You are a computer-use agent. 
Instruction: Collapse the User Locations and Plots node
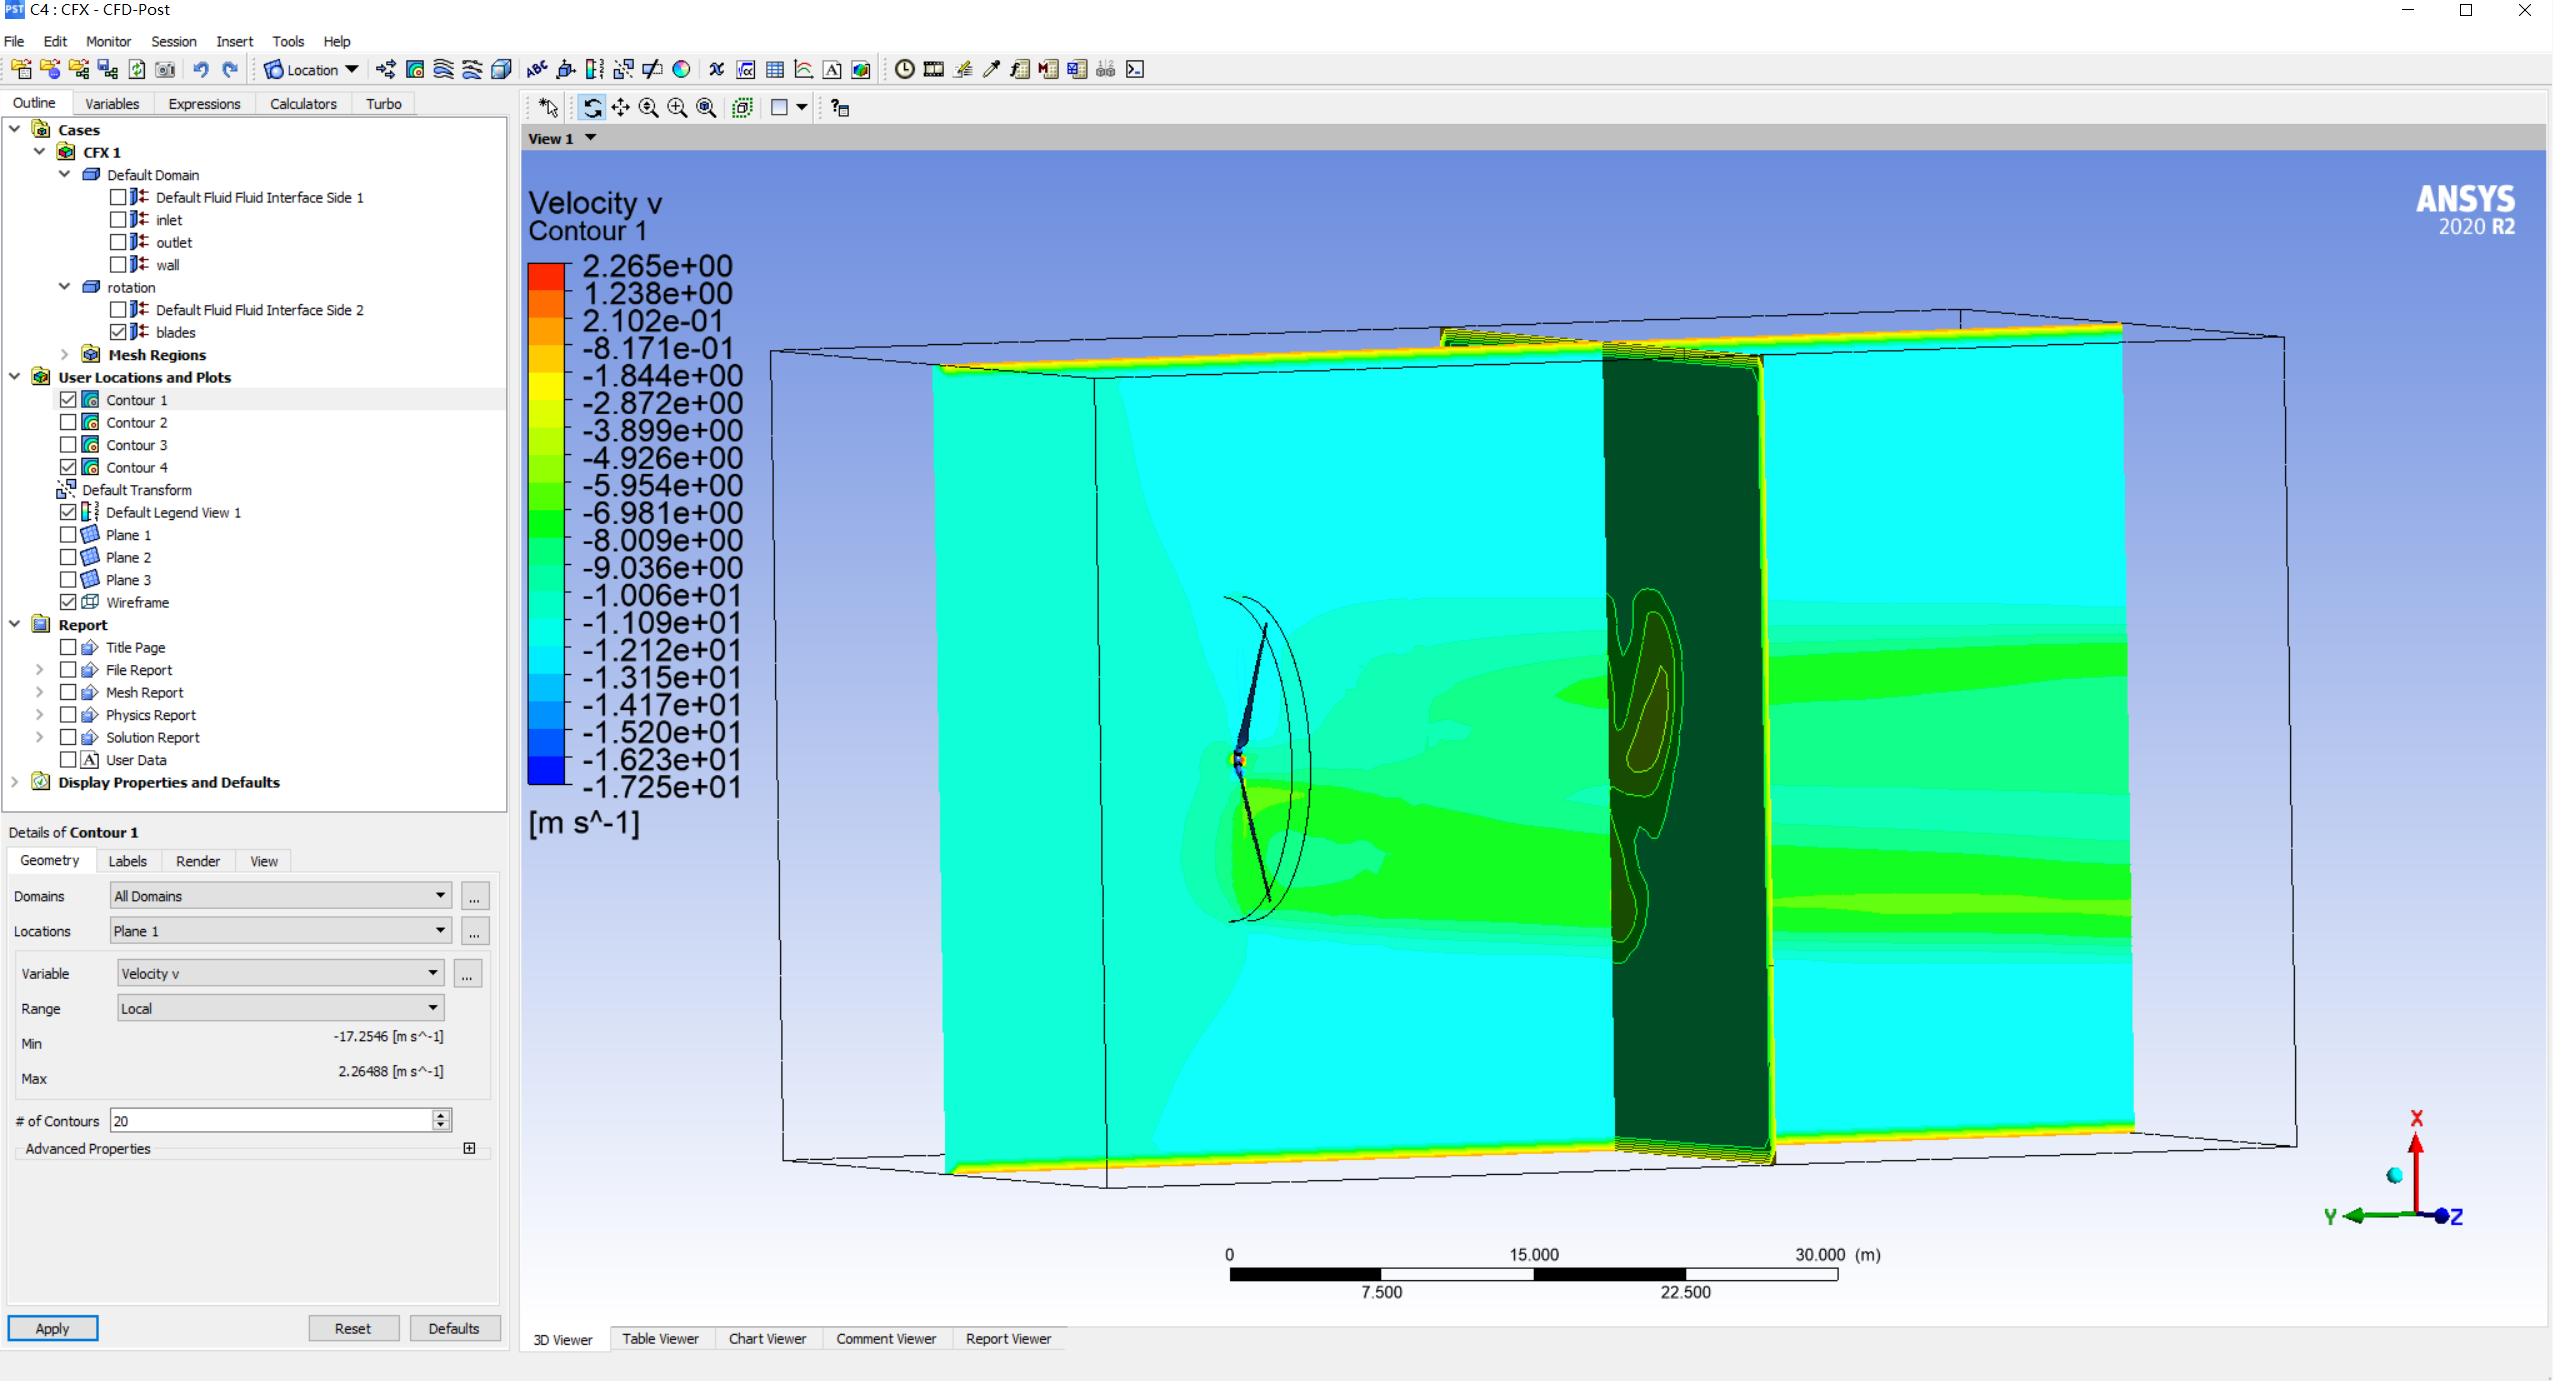click(15, 377)
